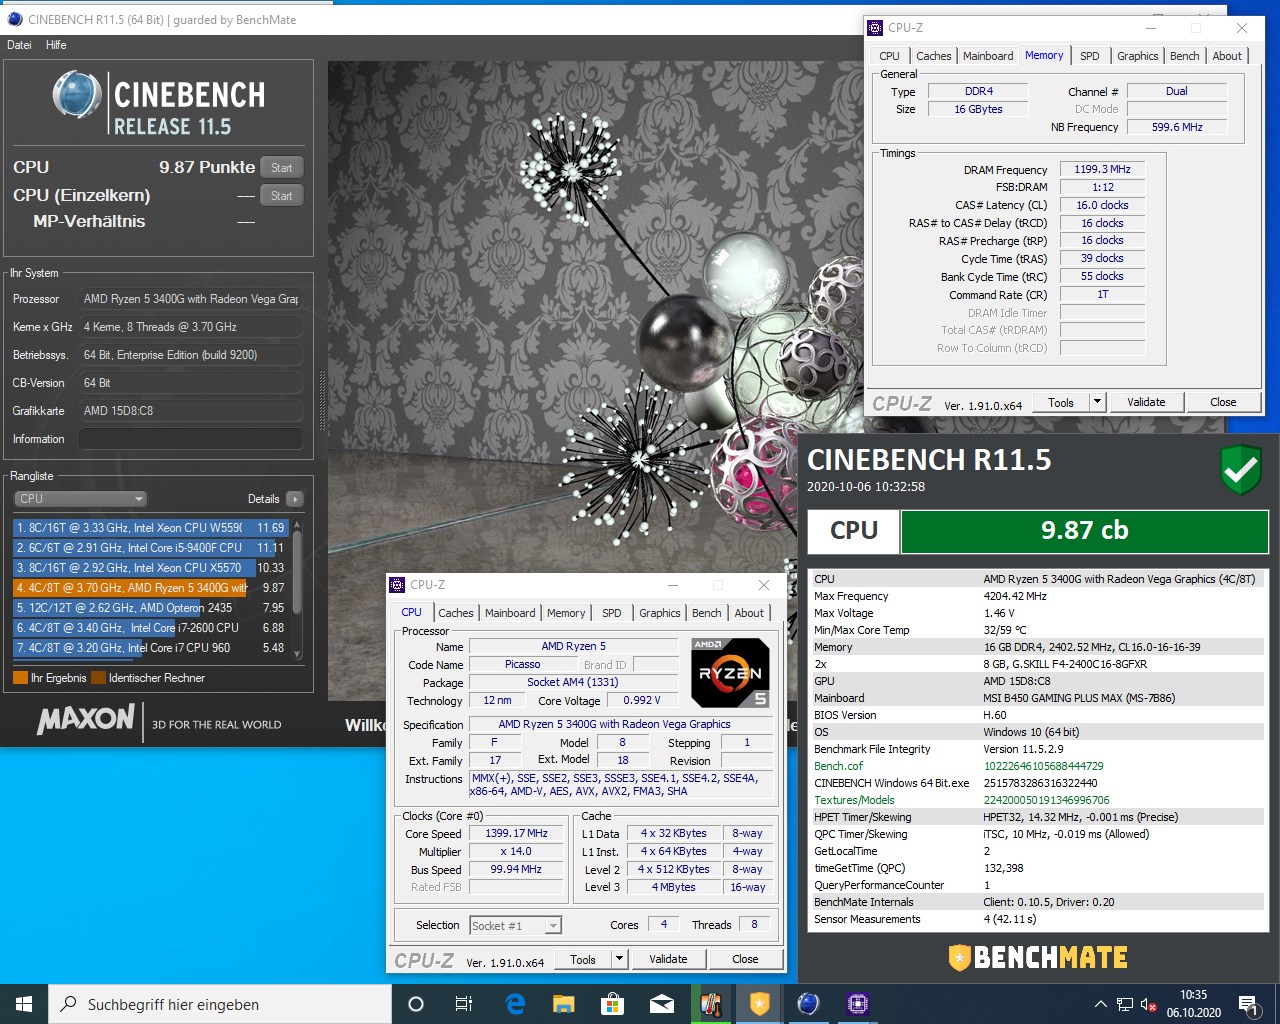Open the Windows Start menu
Viewport: 1280px width, 1024px height.
(24, 1004)
